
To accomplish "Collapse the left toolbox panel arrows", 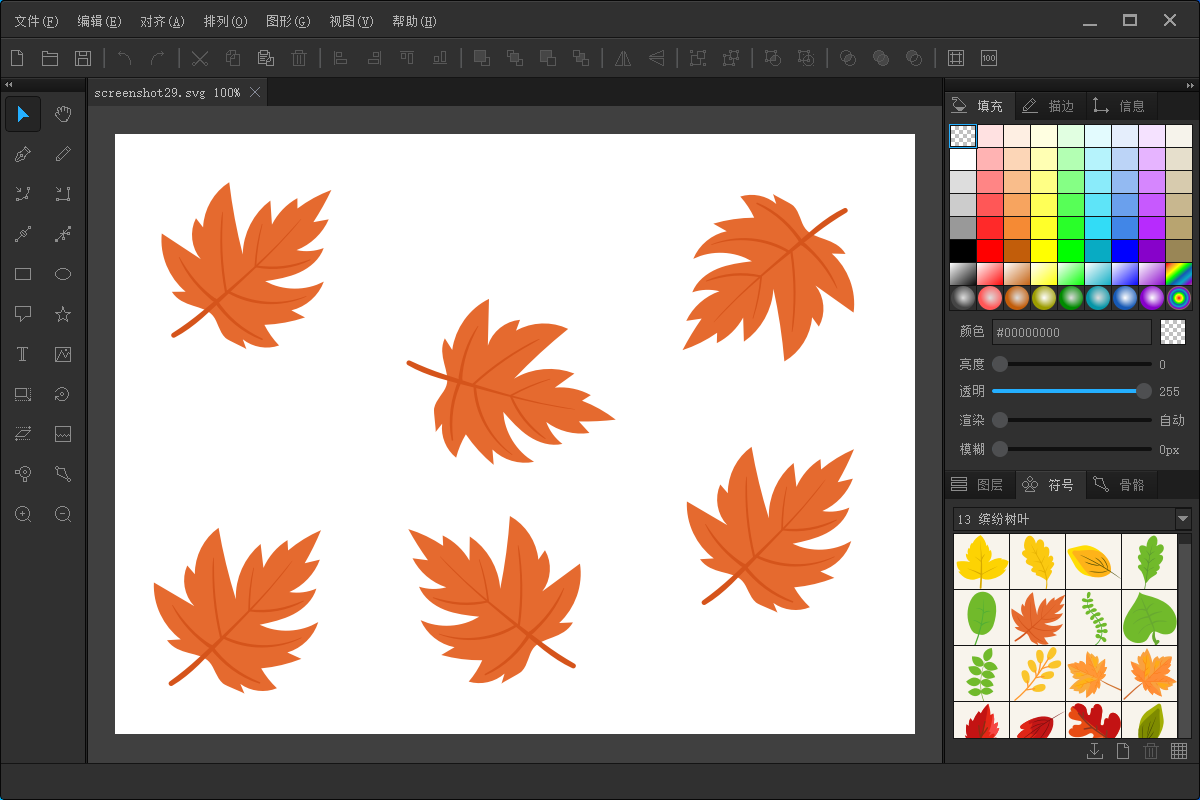I will 9,85.
